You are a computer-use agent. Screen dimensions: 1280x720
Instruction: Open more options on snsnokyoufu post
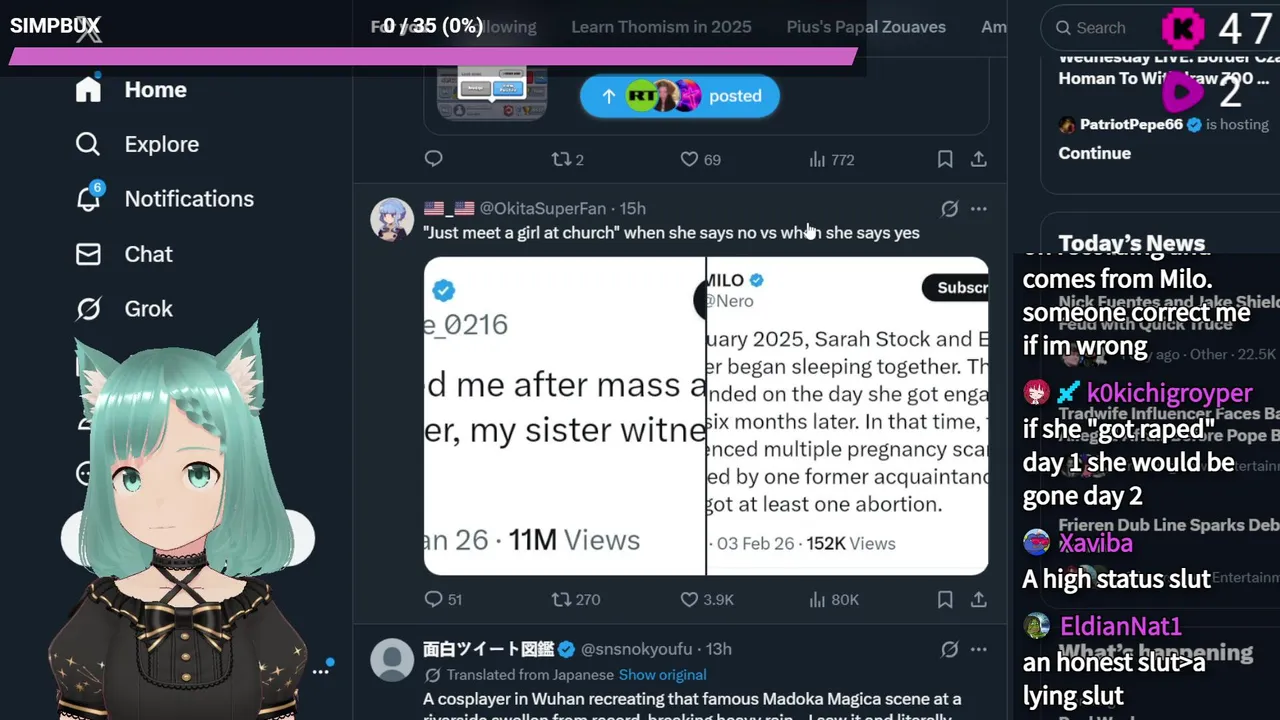coord(979,650)
